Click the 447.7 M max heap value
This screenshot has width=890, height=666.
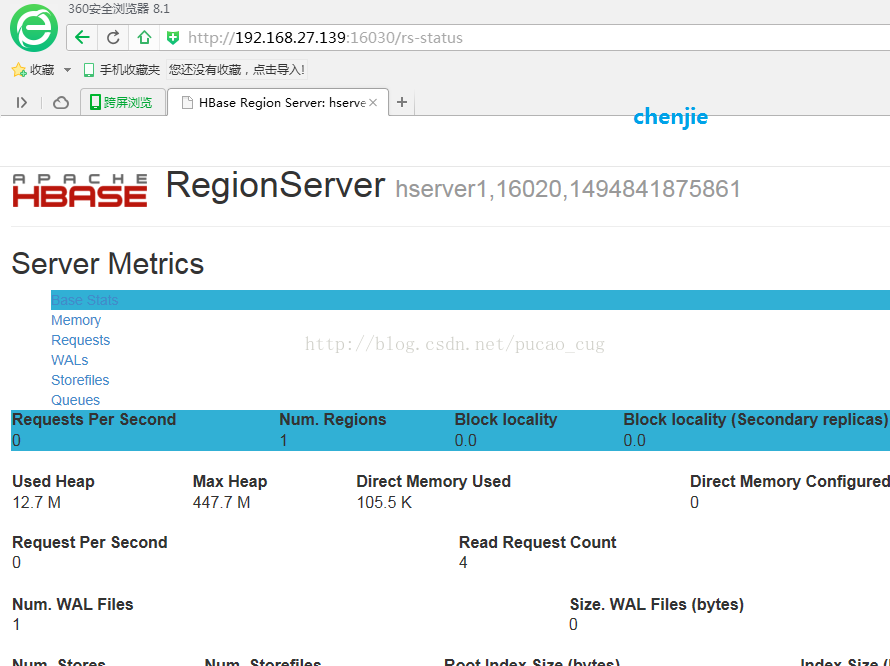point(221,502)
